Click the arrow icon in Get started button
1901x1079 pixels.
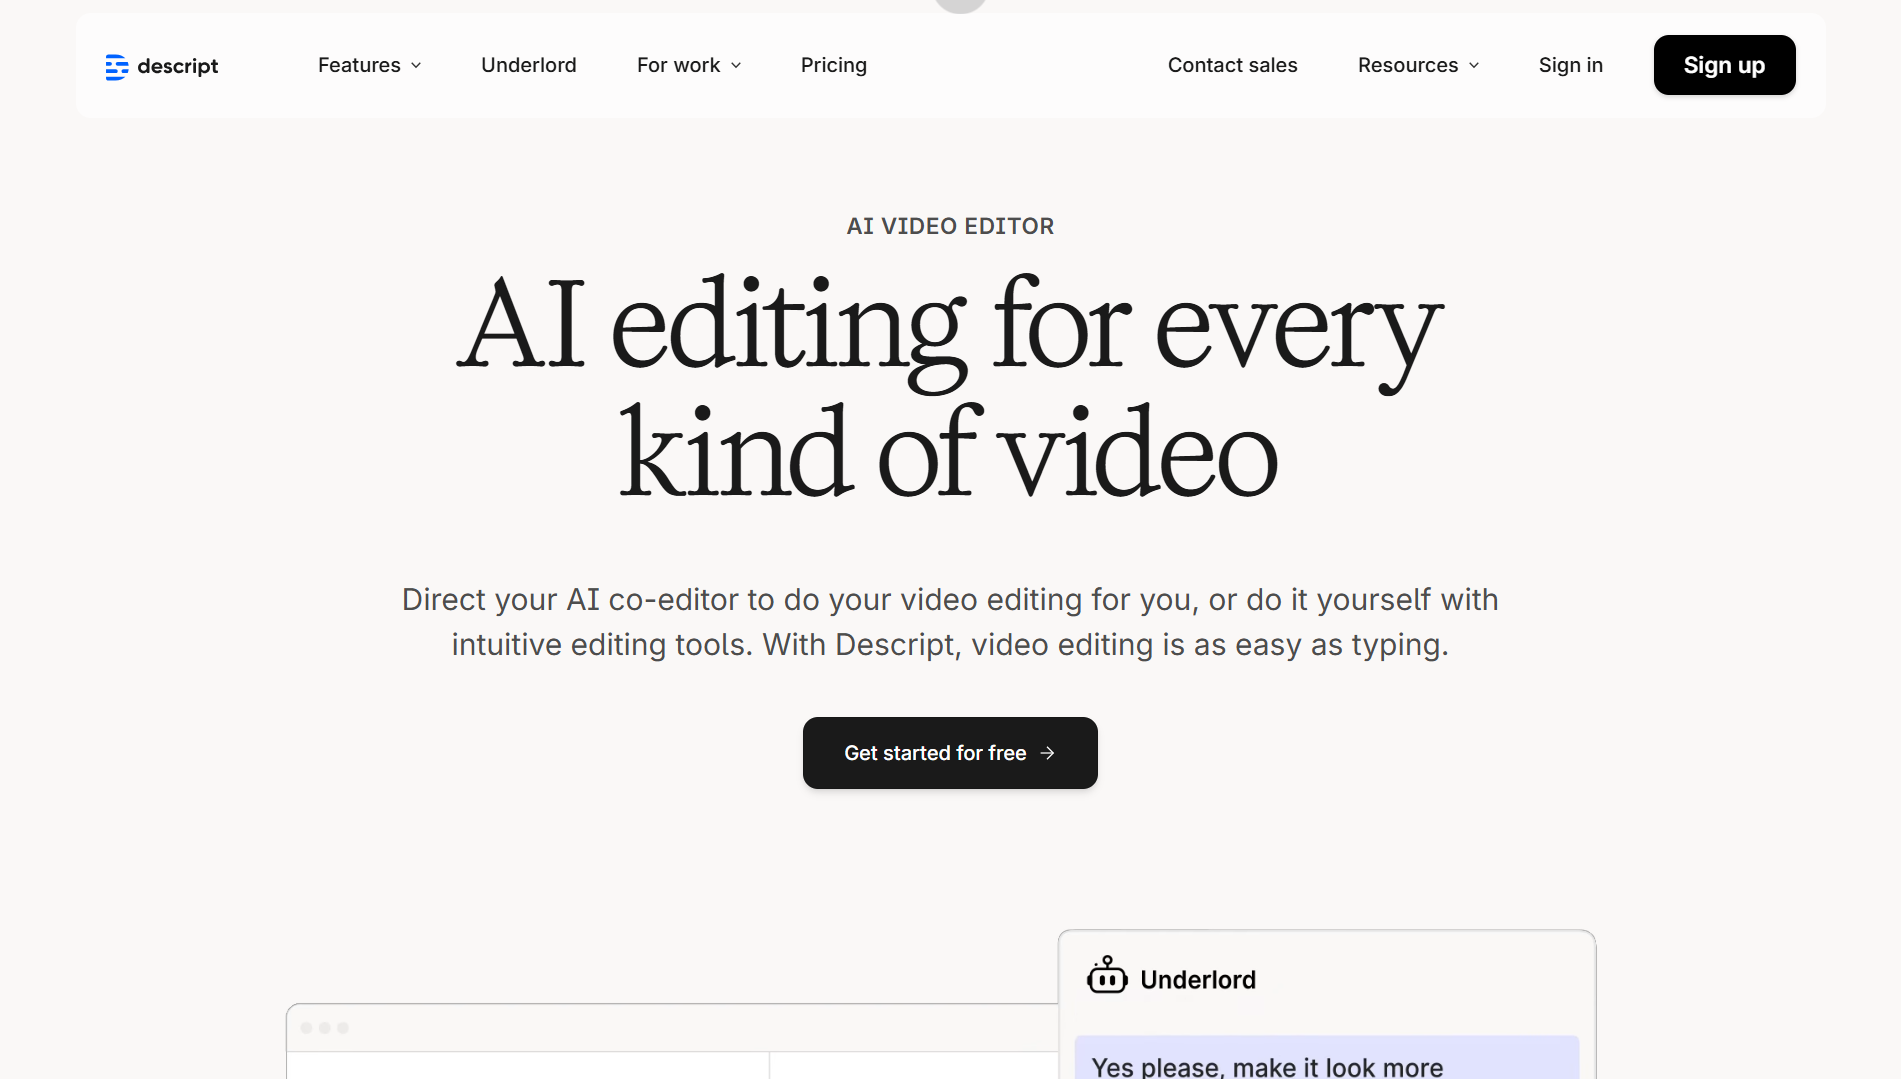point(1047,753)
